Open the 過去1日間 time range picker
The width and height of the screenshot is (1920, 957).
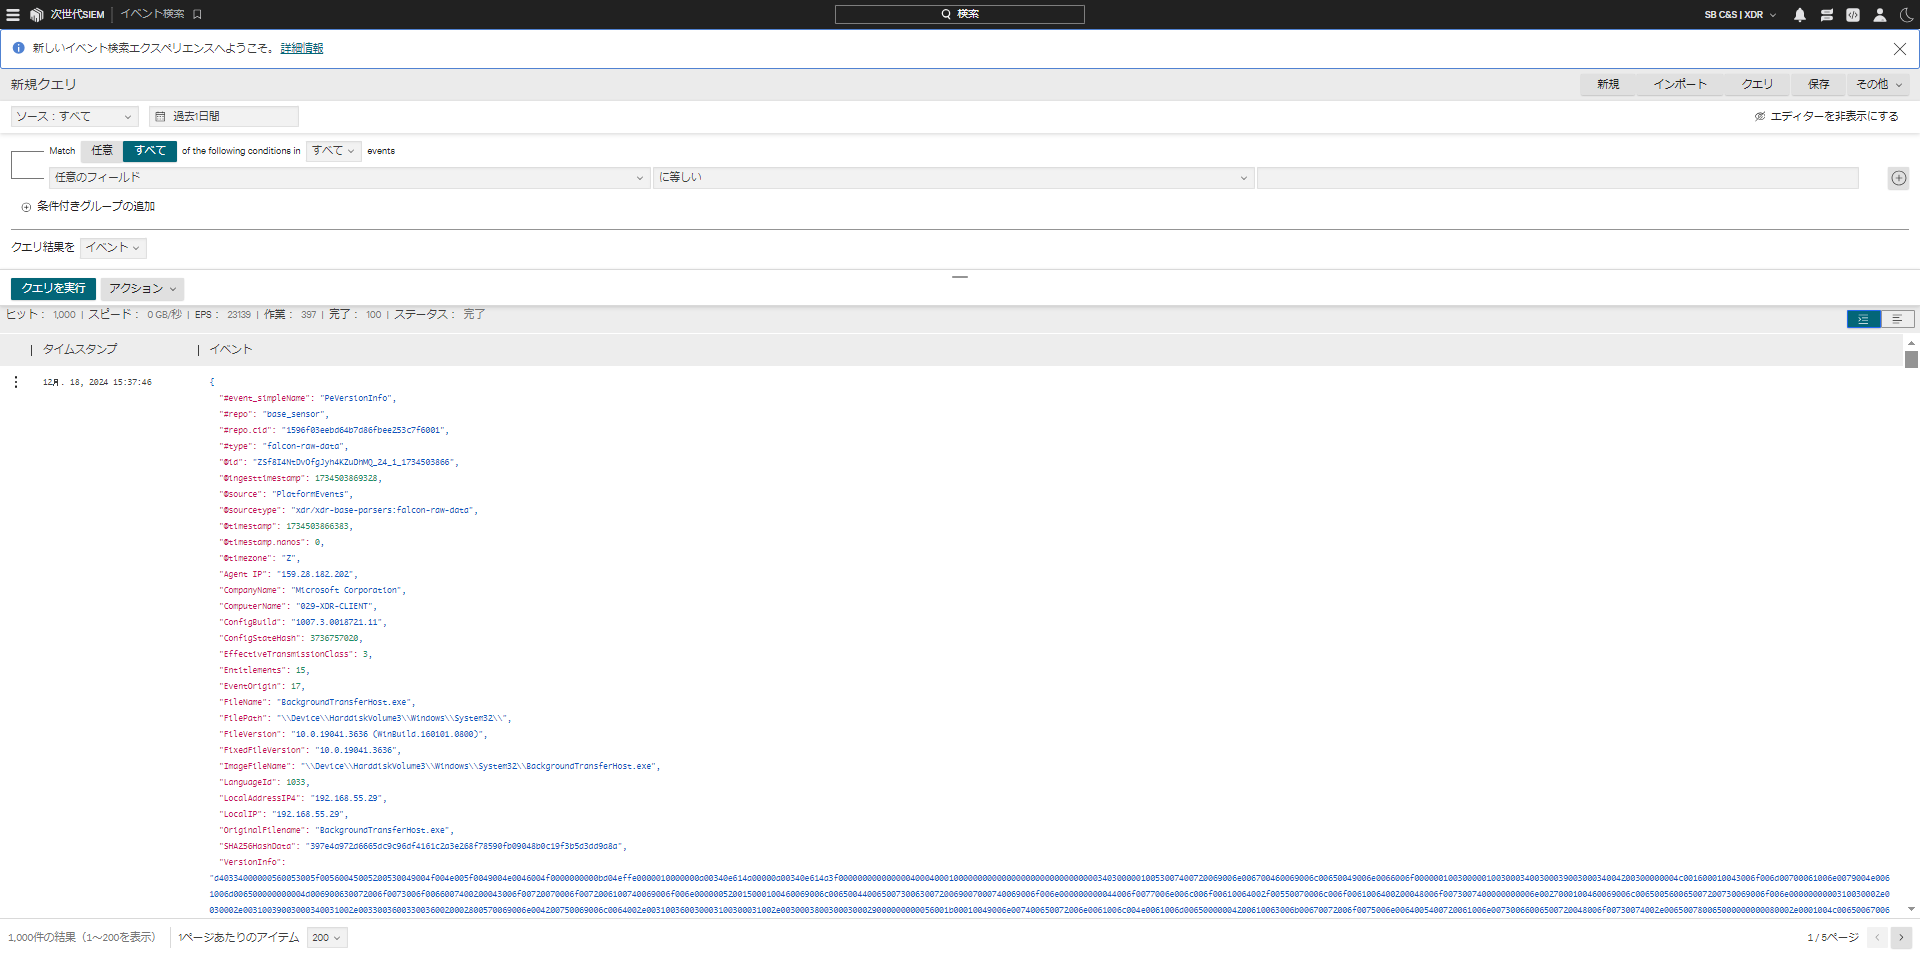tap(224, 117)
